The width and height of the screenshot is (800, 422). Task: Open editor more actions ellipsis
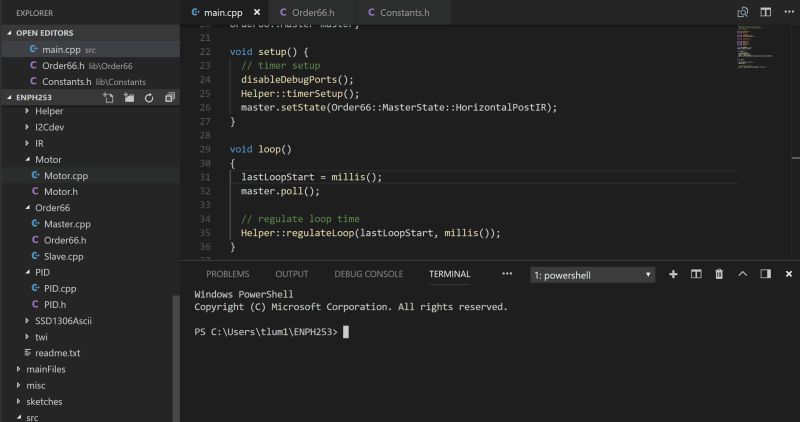pyautogui.click(x=789, y=12)
